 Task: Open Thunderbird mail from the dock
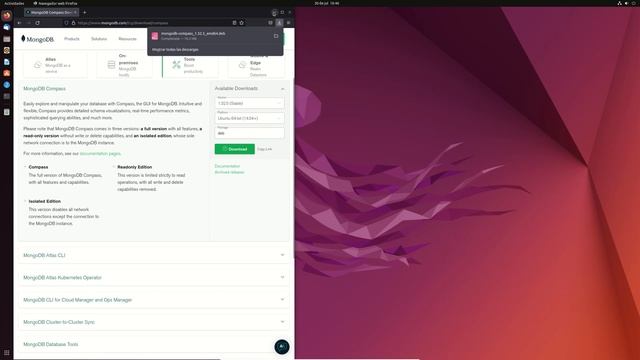[x=7, y=27]
